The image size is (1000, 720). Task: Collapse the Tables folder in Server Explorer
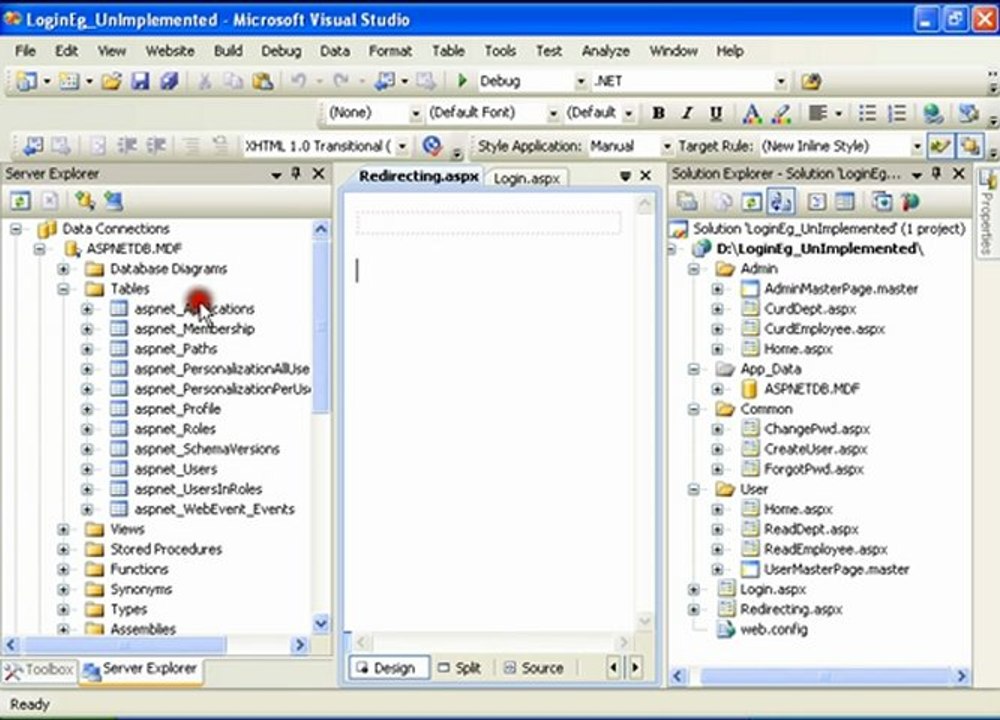coord(63,289)
